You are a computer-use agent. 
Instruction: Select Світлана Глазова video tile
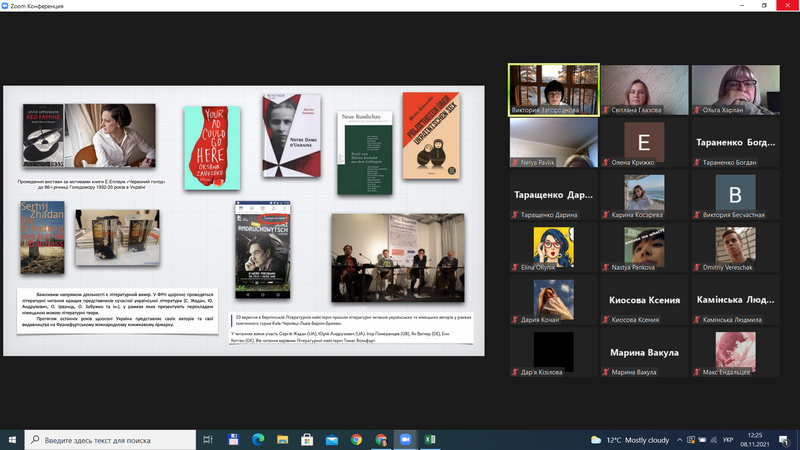[644, 90]
